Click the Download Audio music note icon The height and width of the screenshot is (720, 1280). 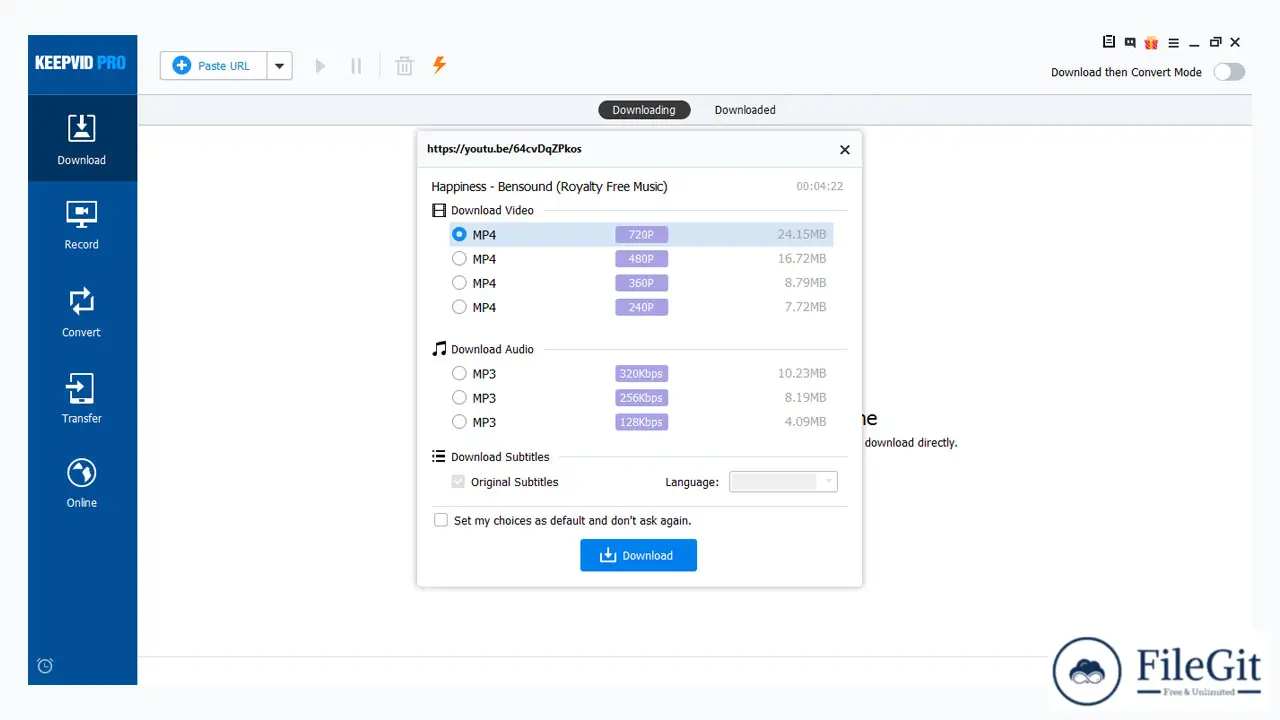click(x=439, y=349)
